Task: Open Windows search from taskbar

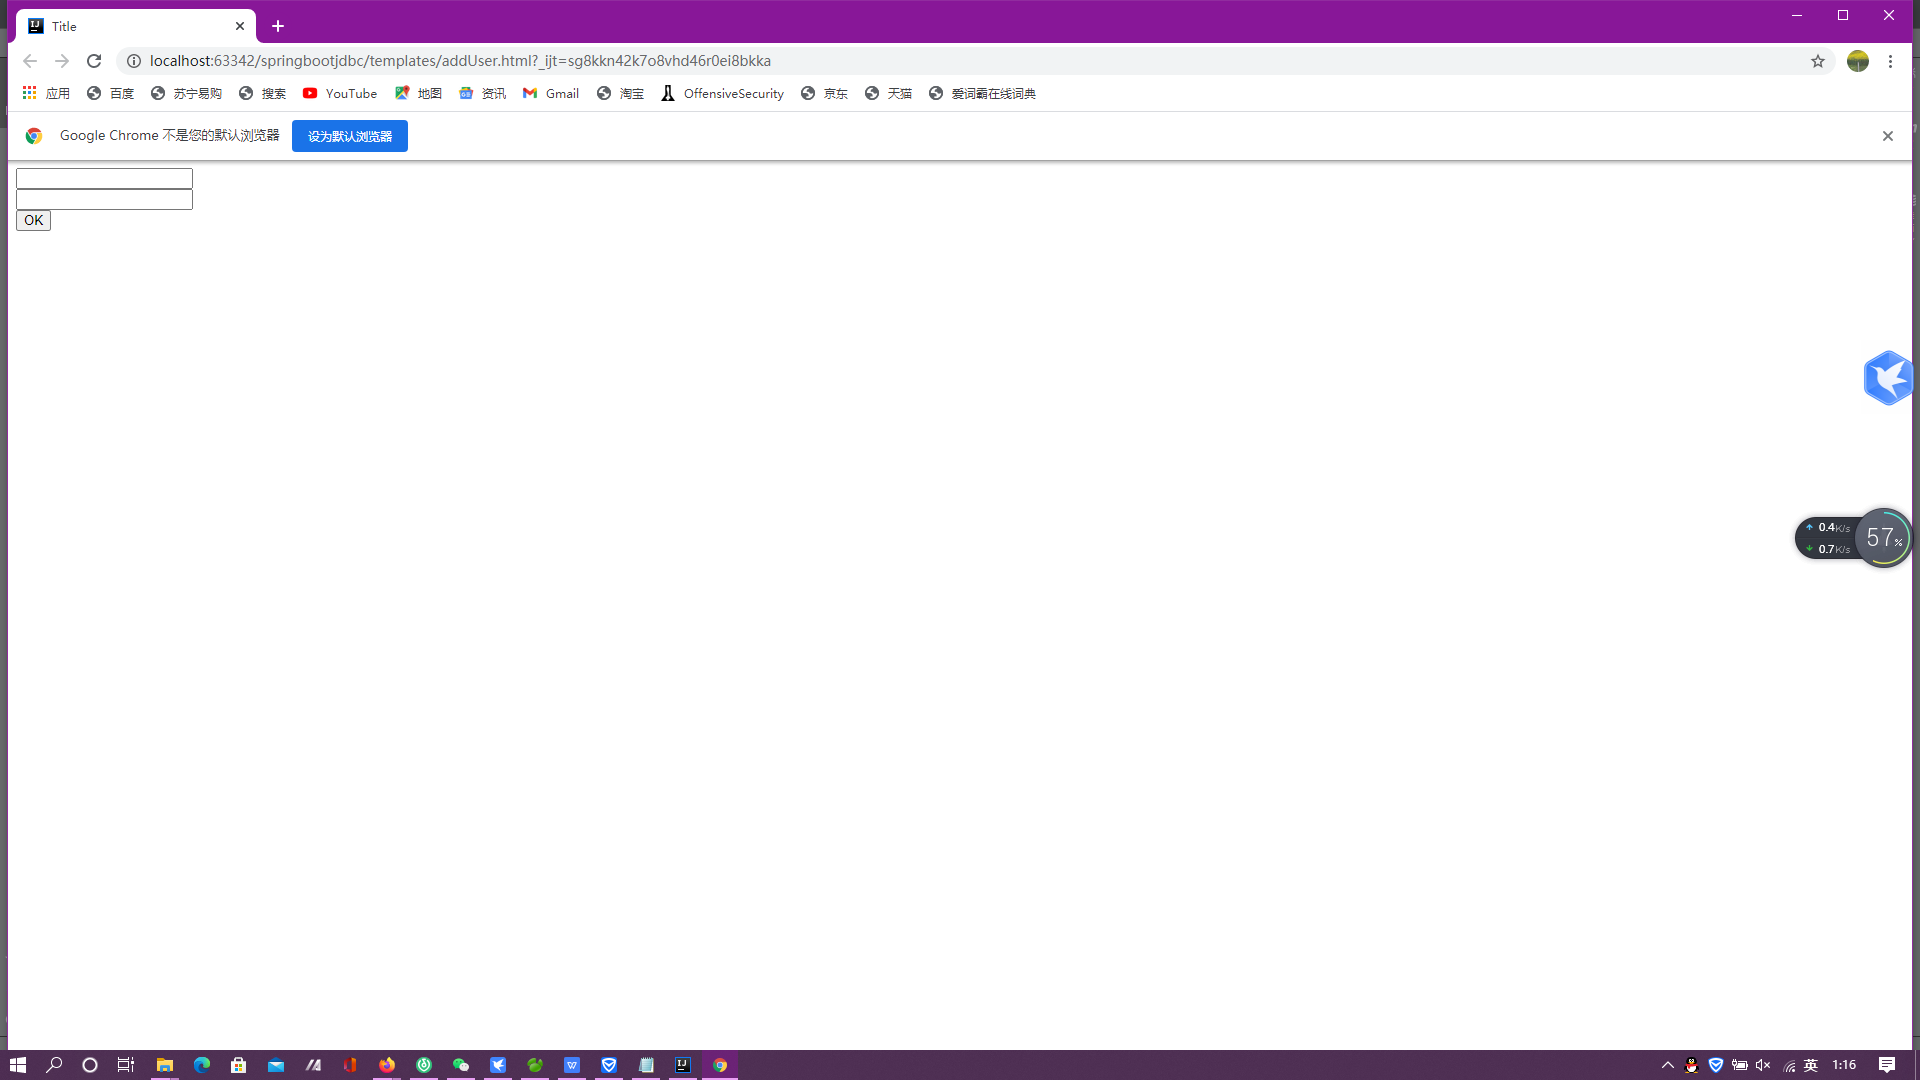Action: click(x=54, y=1065)
